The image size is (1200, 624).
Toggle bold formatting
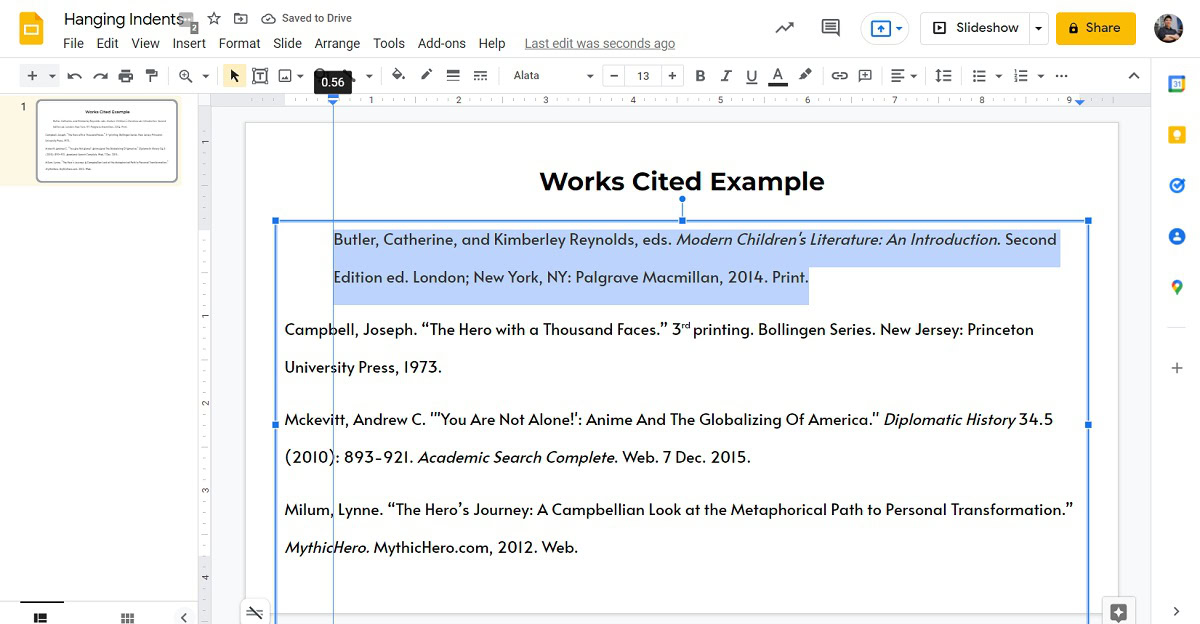coord(700,76)
